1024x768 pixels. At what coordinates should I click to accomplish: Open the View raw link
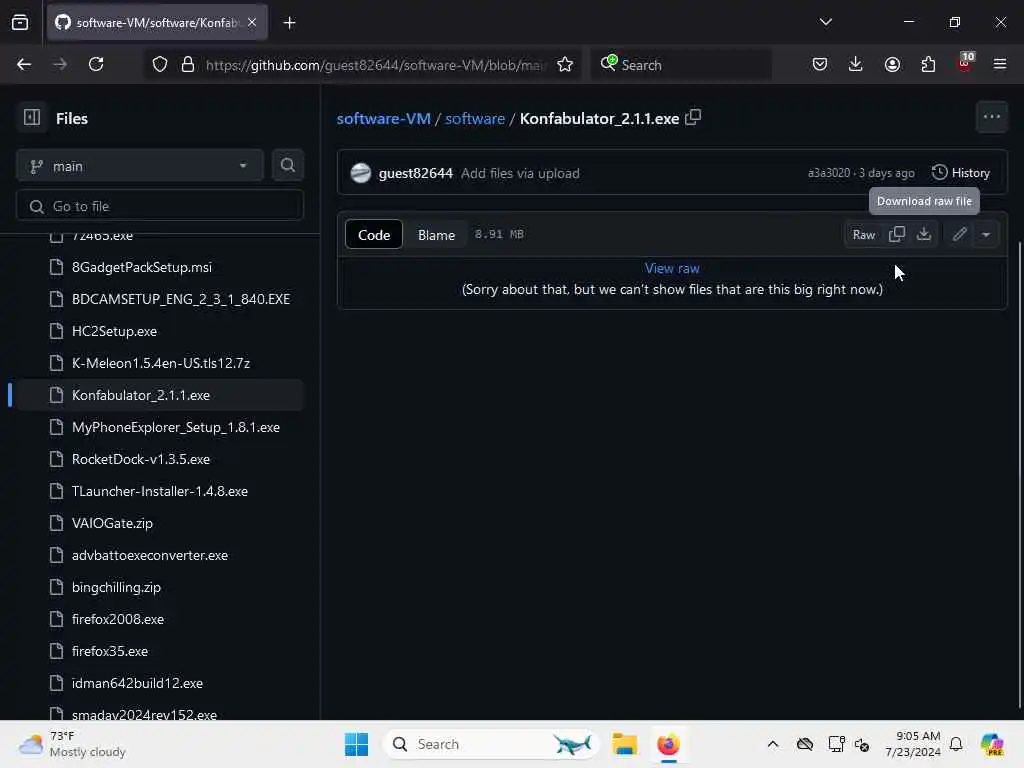672,268
